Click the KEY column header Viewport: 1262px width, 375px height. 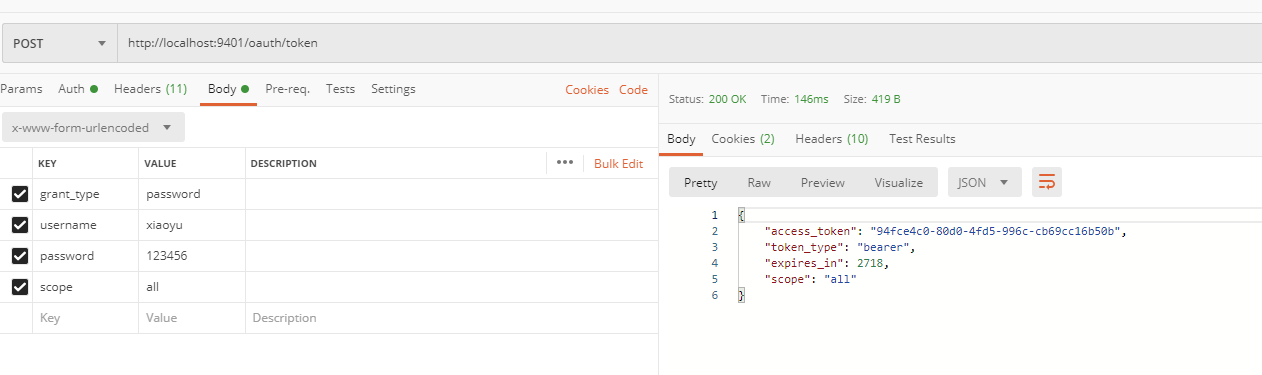click(47, 164)
